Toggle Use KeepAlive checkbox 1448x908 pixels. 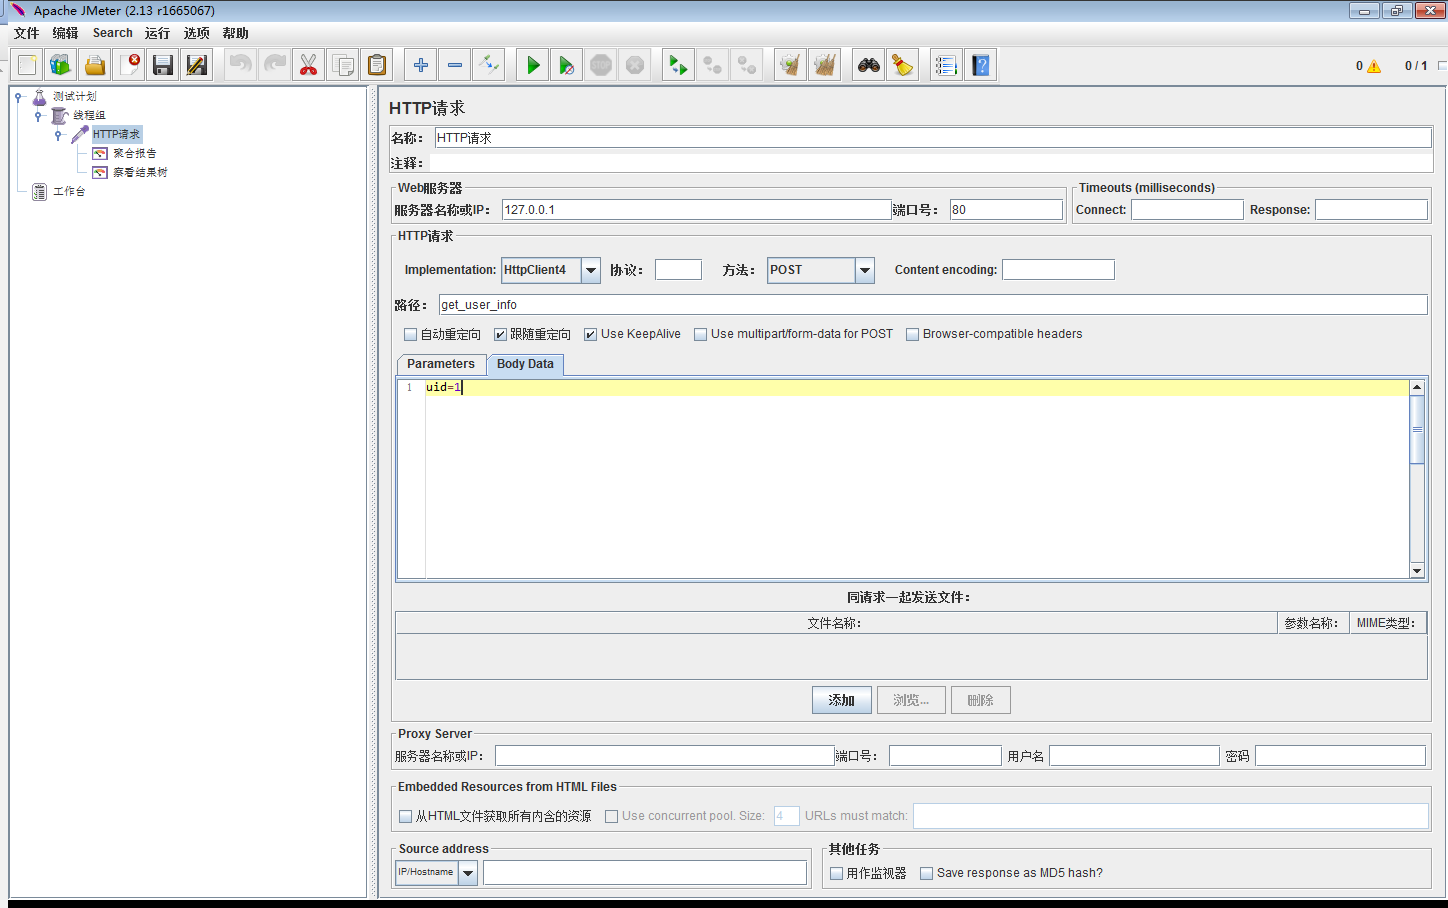point(591,334)
